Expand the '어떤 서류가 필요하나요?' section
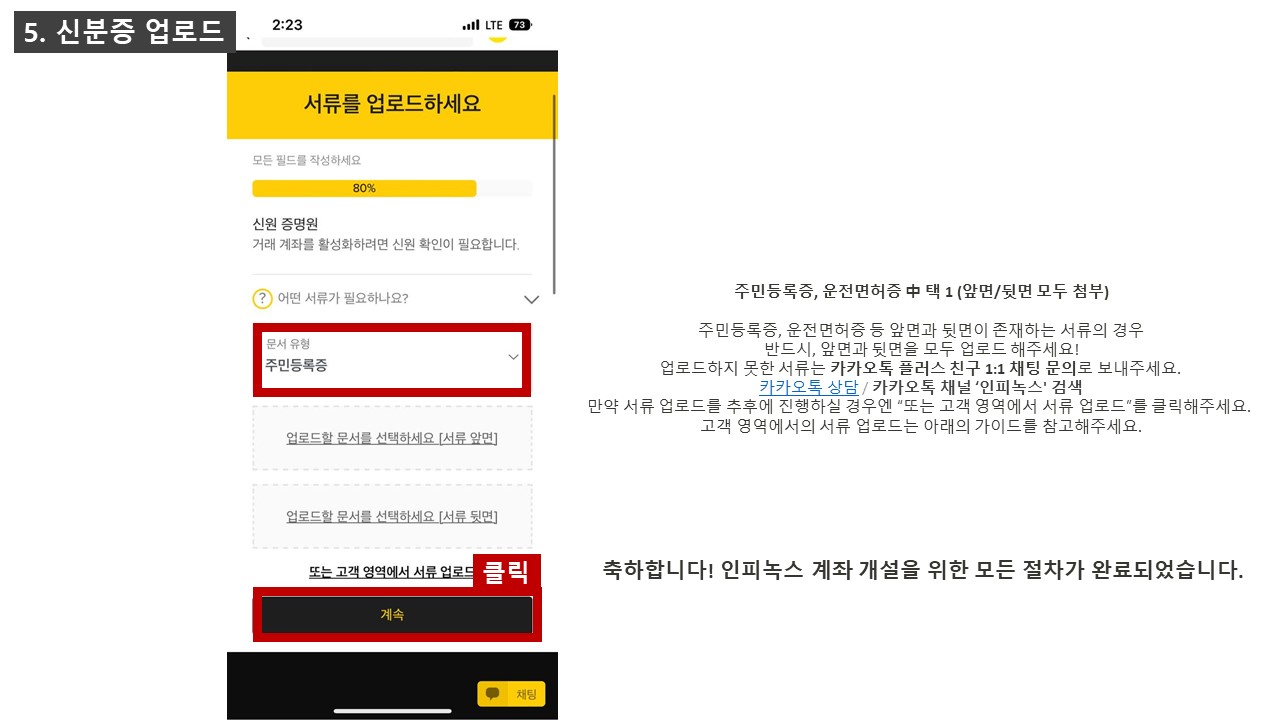 pos(531,299)
